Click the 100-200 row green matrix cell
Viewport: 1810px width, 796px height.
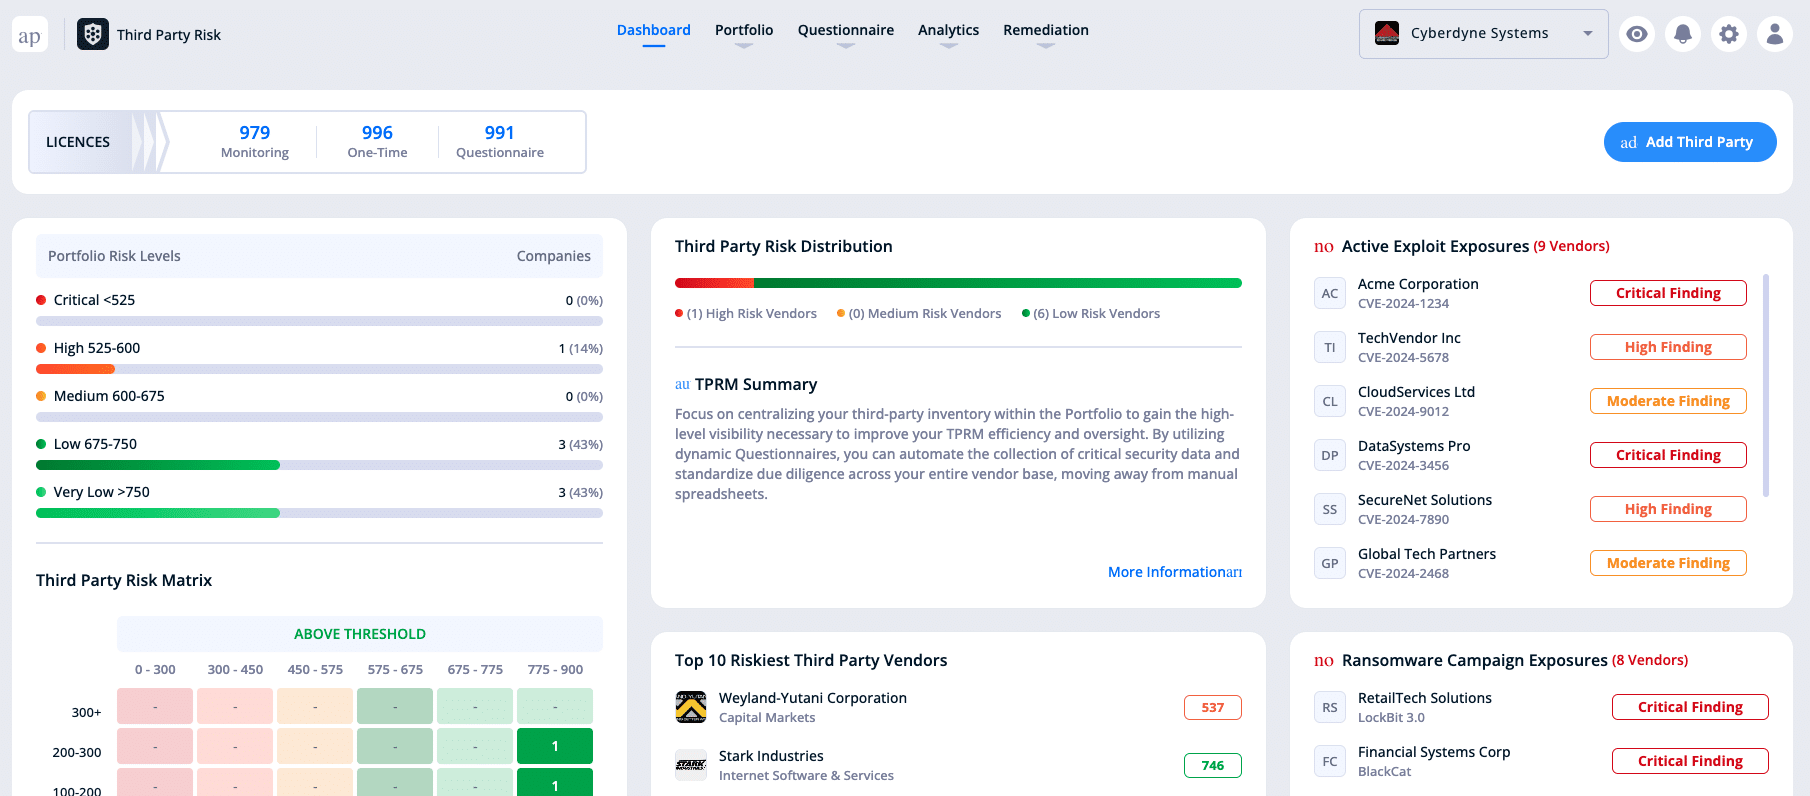tap(555, 783)
